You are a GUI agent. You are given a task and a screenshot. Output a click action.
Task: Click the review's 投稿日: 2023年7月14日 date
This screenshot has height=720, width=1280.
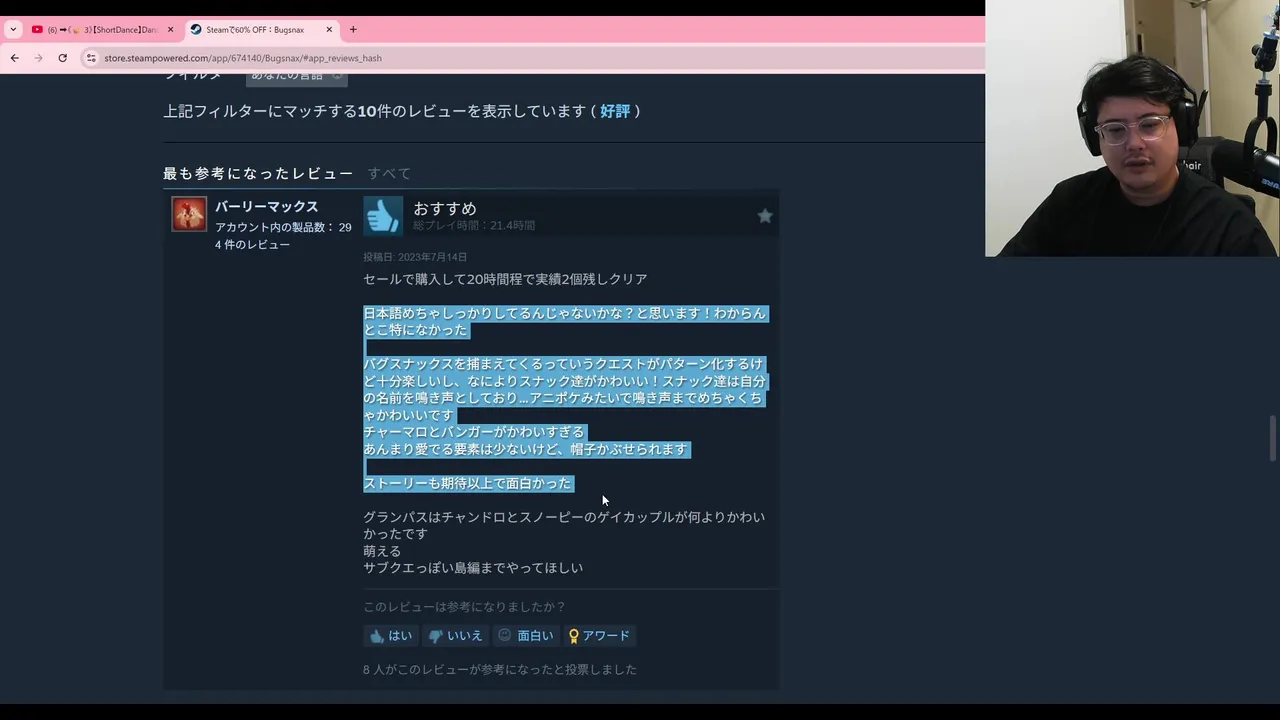(x=415, y=257)
